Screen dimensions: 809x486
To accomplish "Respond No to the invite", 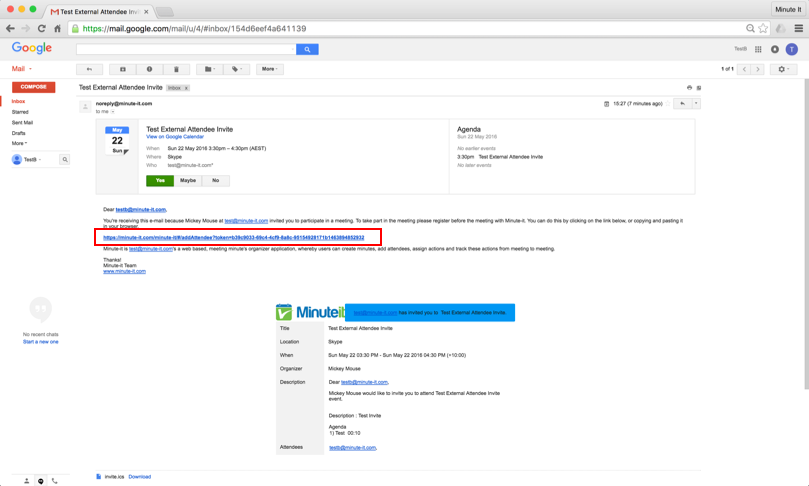I will (216, 181).
